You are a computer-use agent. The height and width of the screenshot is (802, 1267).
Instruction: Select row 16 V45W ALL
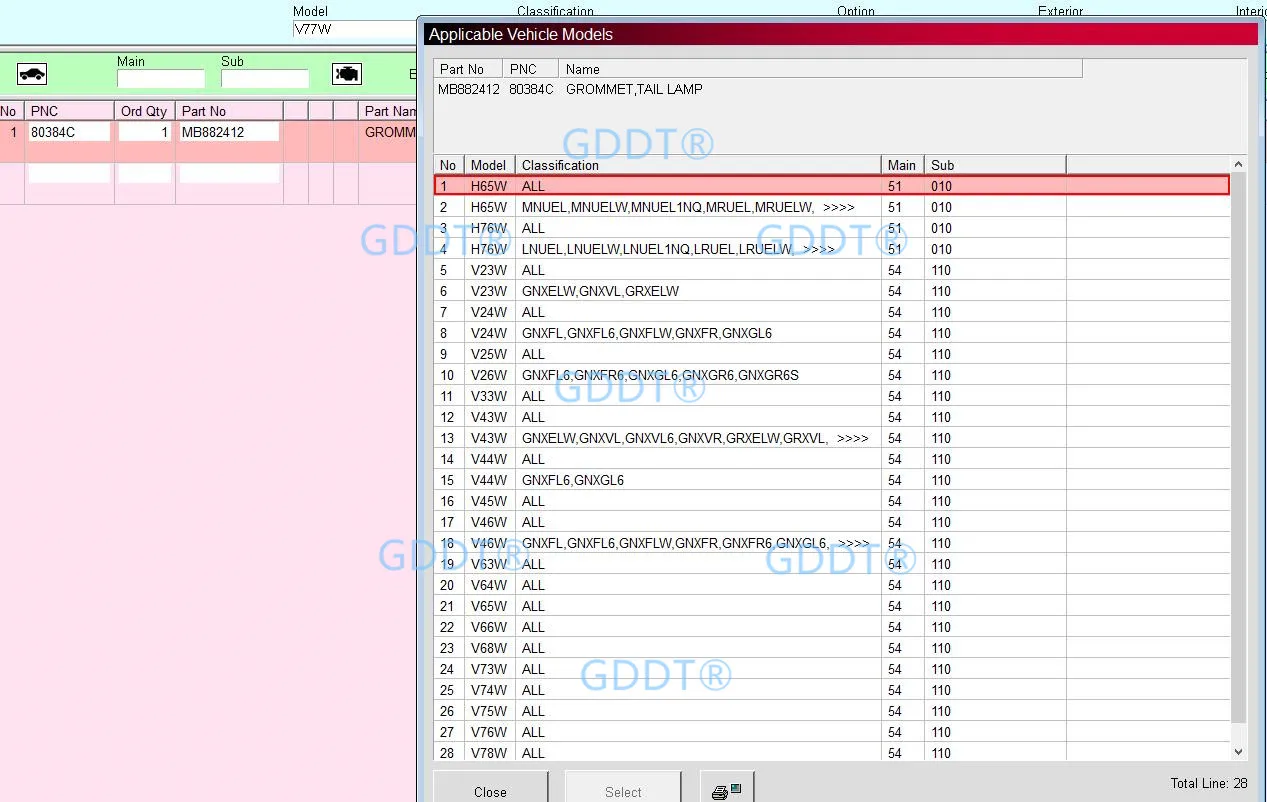click(832, 501)
